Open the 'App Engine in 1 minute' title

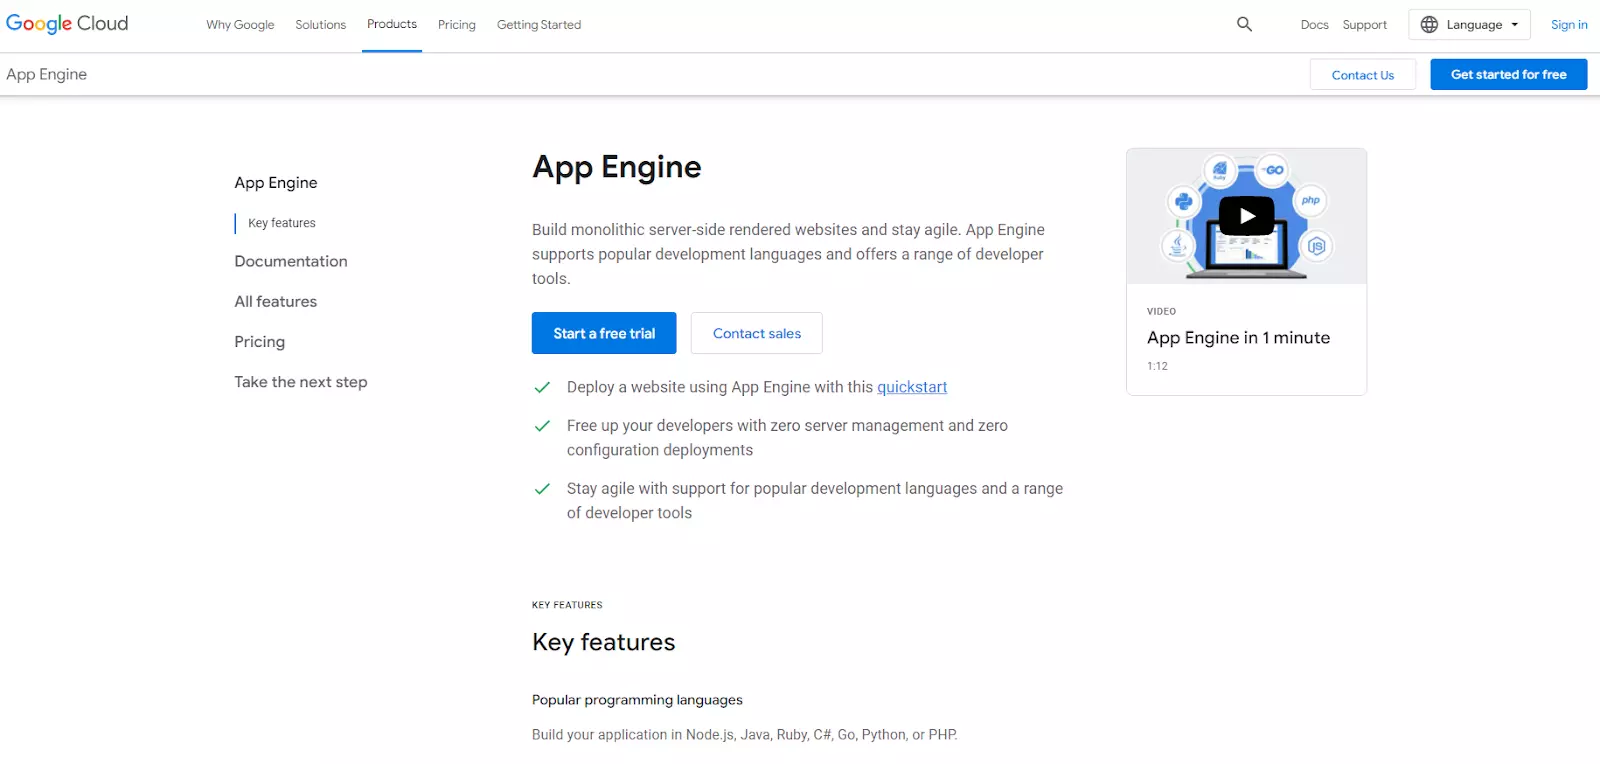tap(1238, 338)
